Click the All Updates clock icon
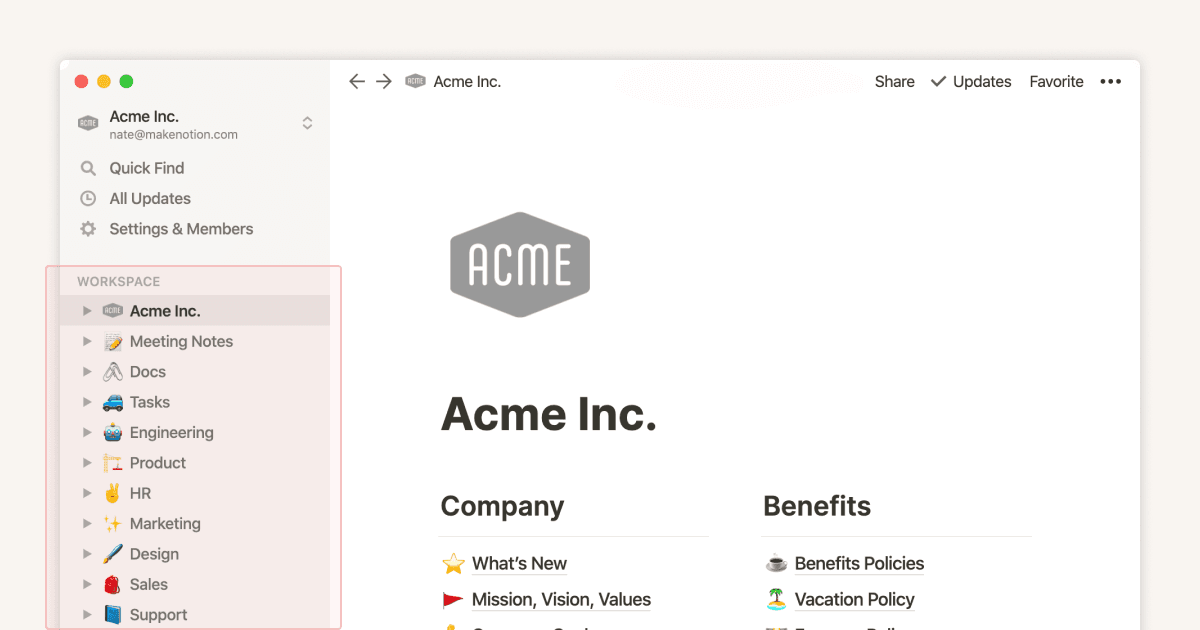The height and width of the screenshot is (630, 1200). 89,198
